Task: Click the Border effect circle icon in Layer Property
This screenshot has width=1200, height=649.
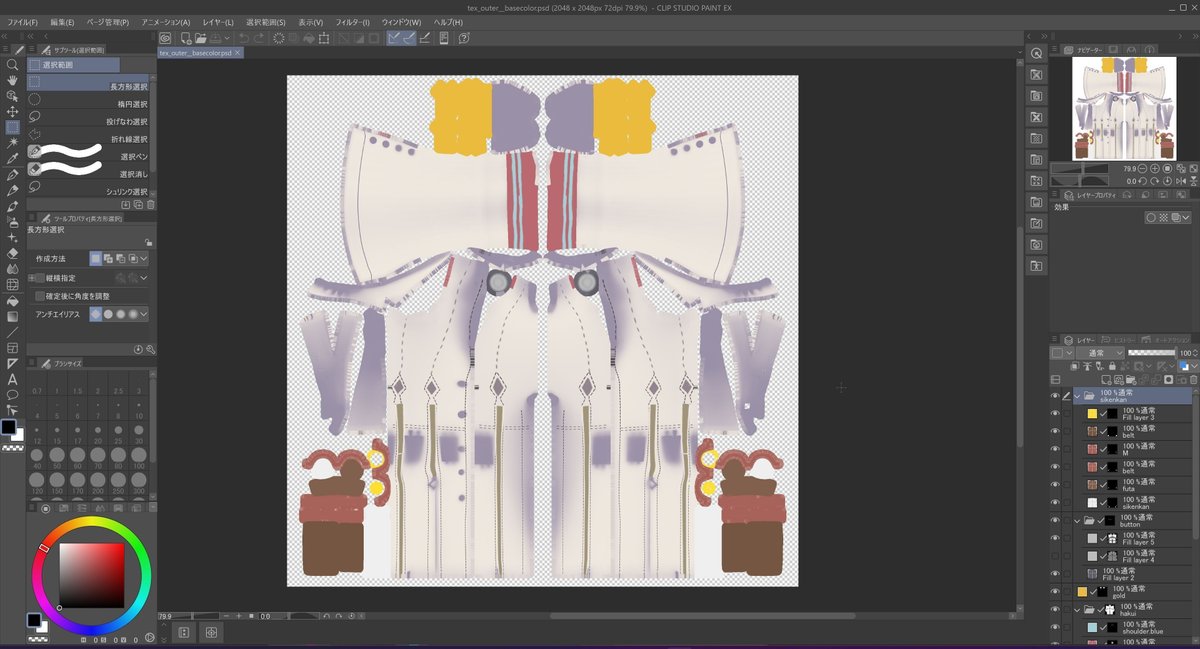Action: pyautogui.click(x=1151, y=217)
